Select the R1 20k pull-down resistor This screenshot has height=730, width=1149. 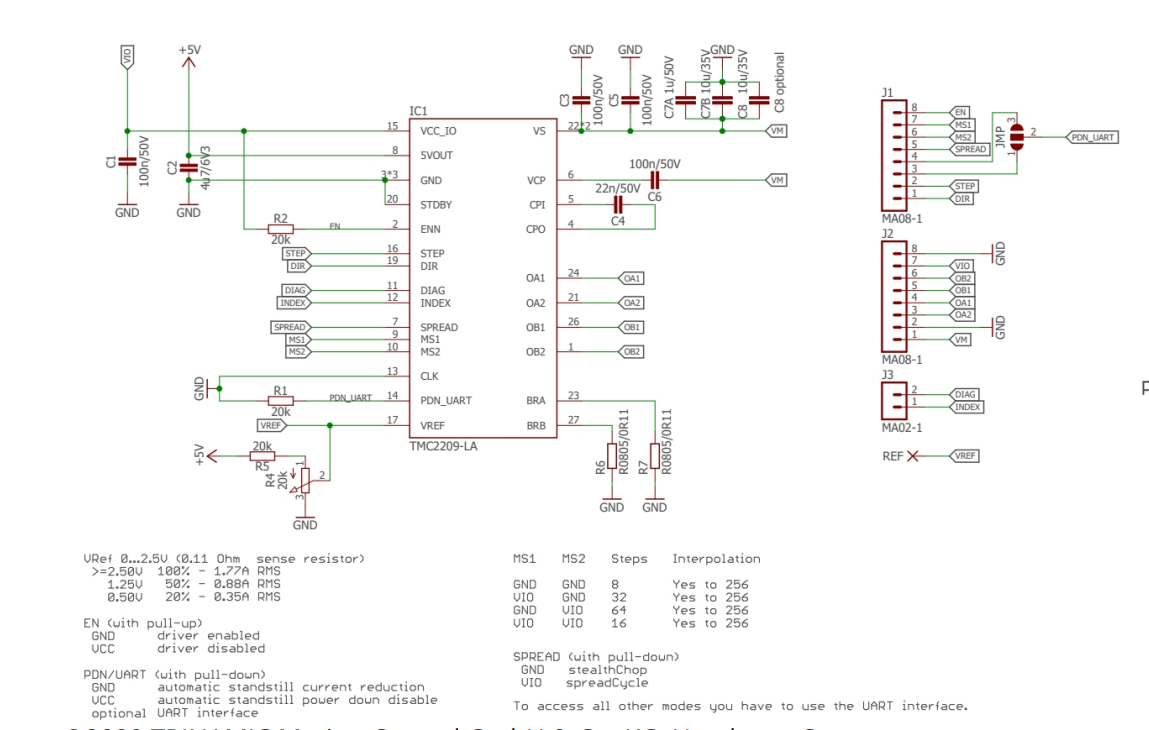point(281,401)
